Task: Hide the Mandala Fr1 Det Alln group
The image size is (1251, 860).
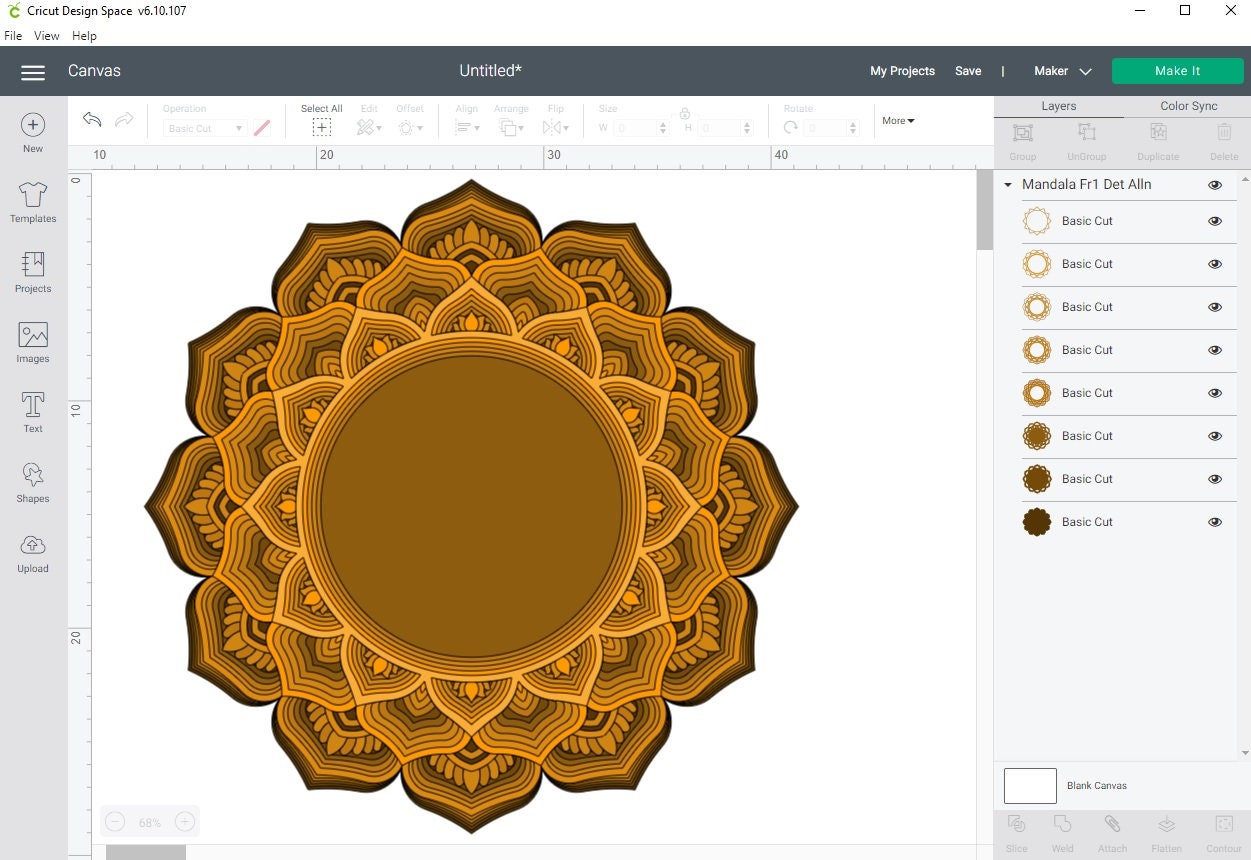Action: (1215, 184)
